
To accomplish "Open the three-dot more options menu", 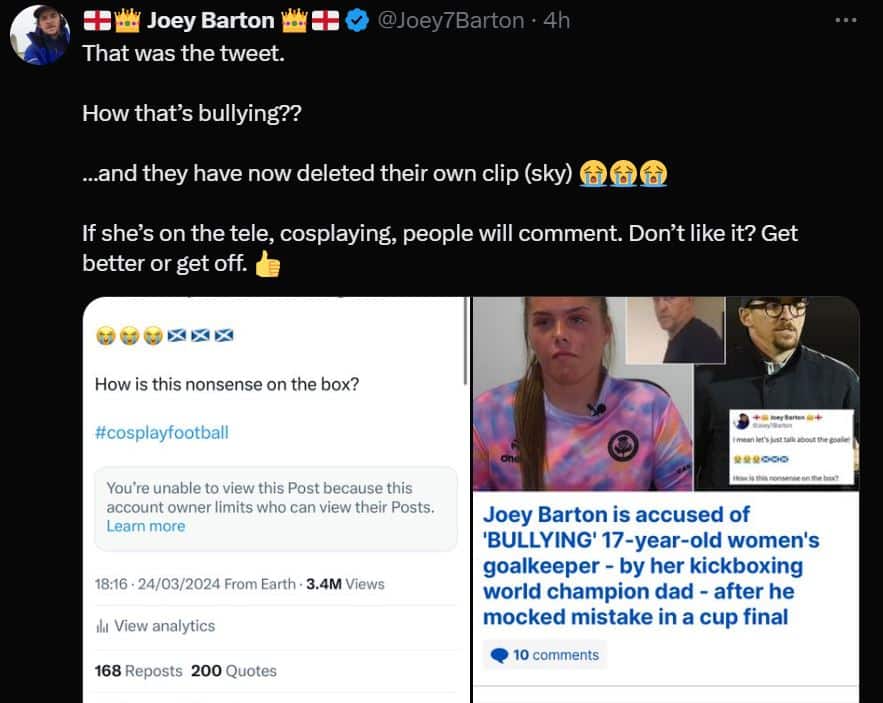I will (x=846, y=20).
